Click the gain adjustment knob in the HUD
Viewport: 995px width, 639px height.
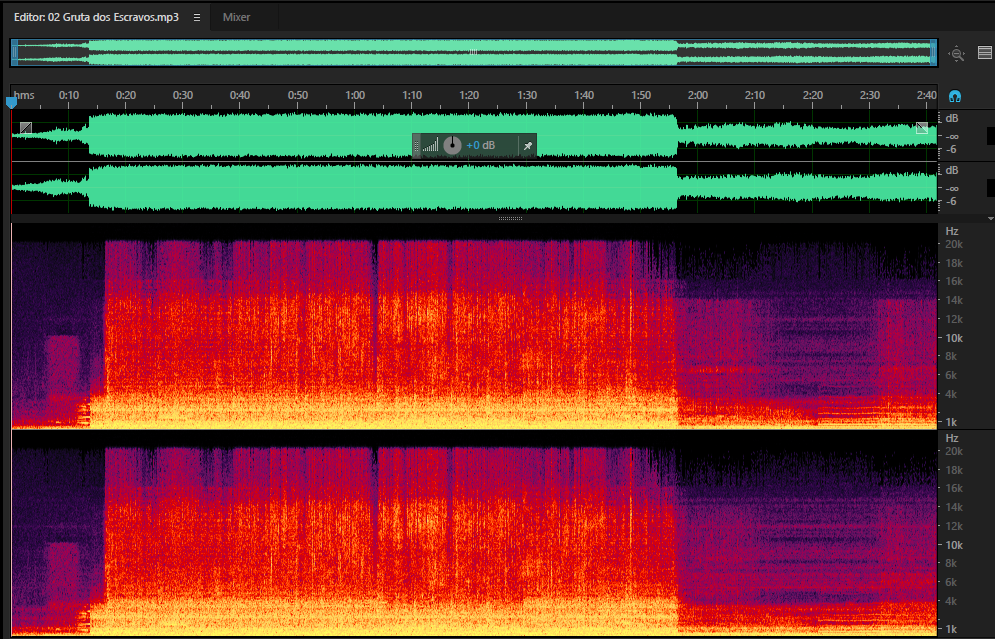coord(452,145)
